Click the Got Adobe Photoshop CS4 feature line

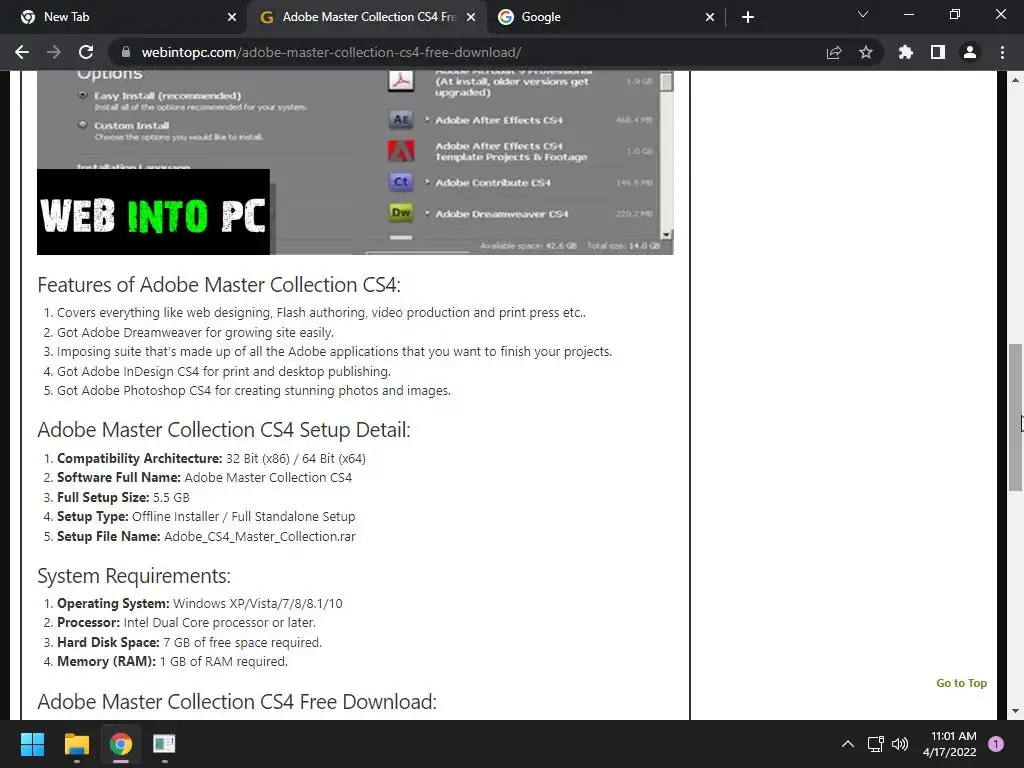click(x=254, y=391)
